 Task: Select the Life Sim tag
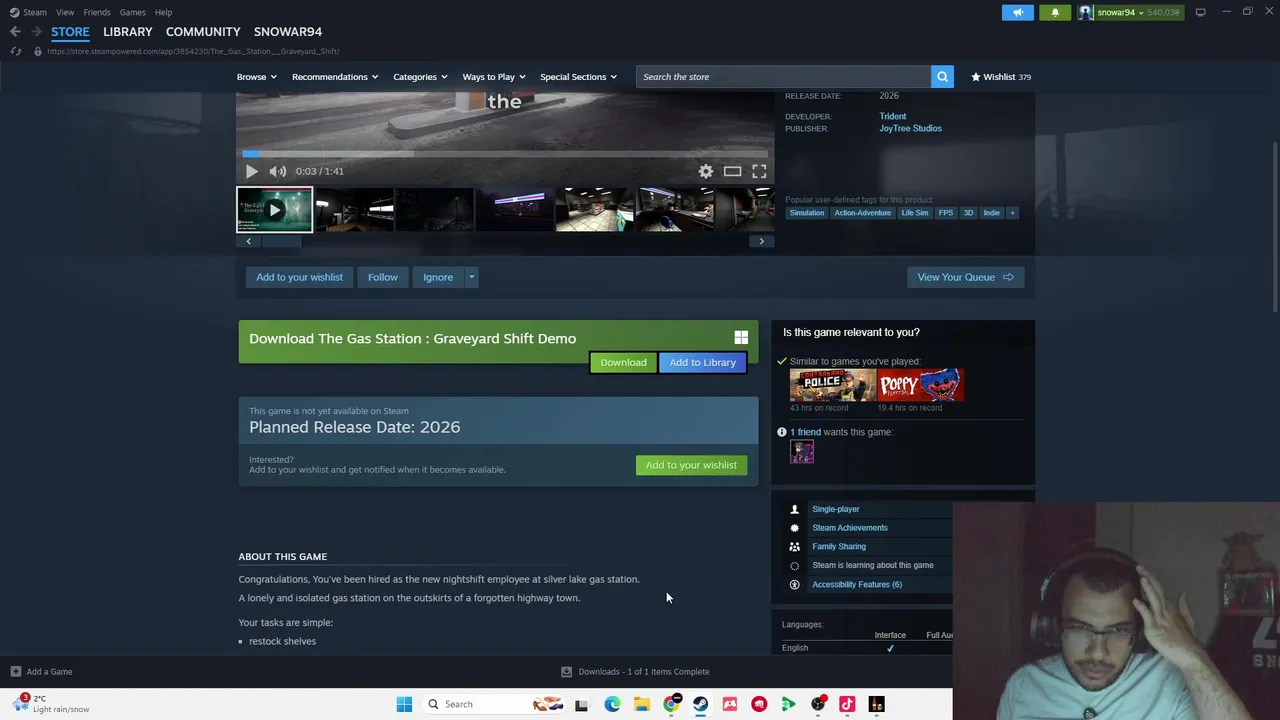(x=914, y=213)
